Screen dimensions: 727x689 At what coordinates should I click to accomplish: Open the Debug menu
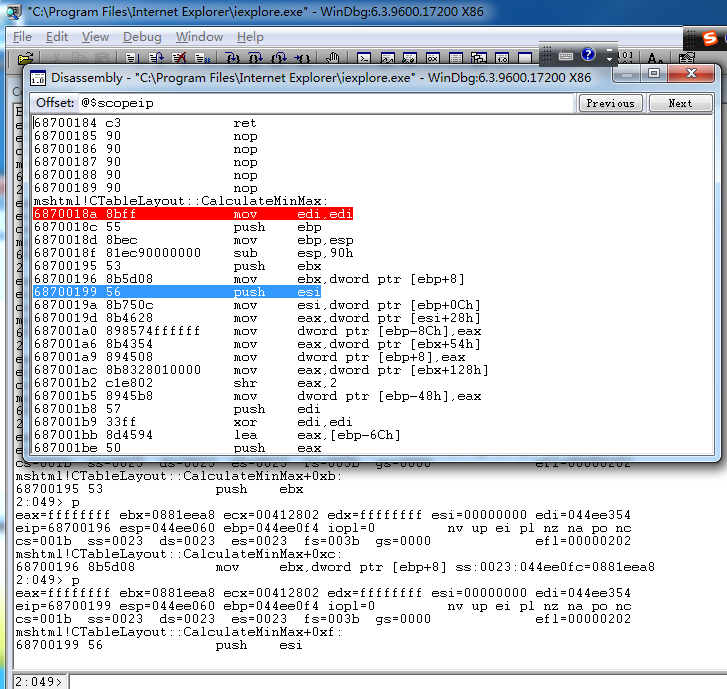[142, 37]
